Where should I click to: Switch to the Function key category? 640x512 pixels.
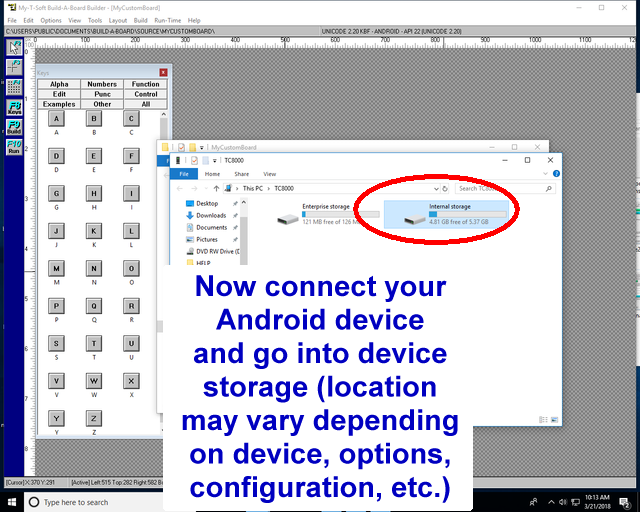point(146,85)
